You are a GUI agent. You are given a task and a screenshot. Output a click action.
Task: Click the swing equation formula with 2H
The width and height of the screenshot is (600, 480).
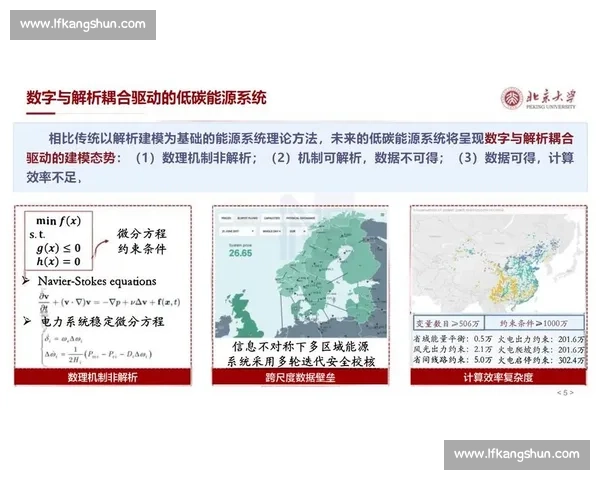click(98, 354)
